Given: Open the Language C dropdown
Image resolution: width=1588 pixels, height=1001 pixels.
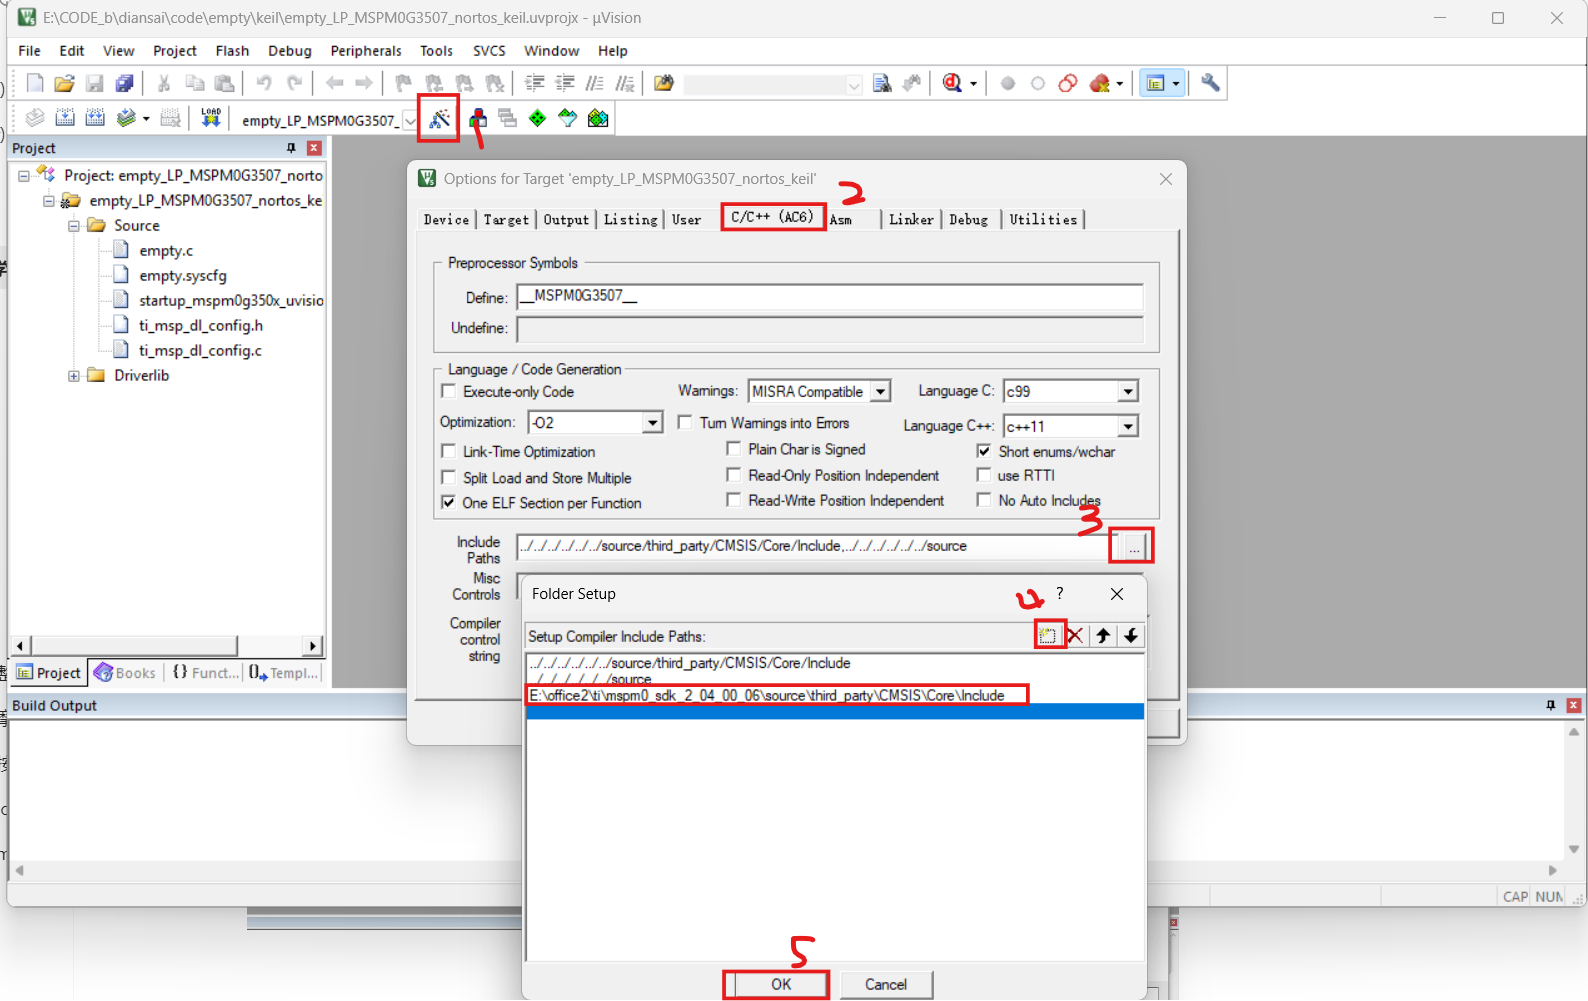Looking at the screenshot, I should pyautogui.click(x=1128, y=392).
